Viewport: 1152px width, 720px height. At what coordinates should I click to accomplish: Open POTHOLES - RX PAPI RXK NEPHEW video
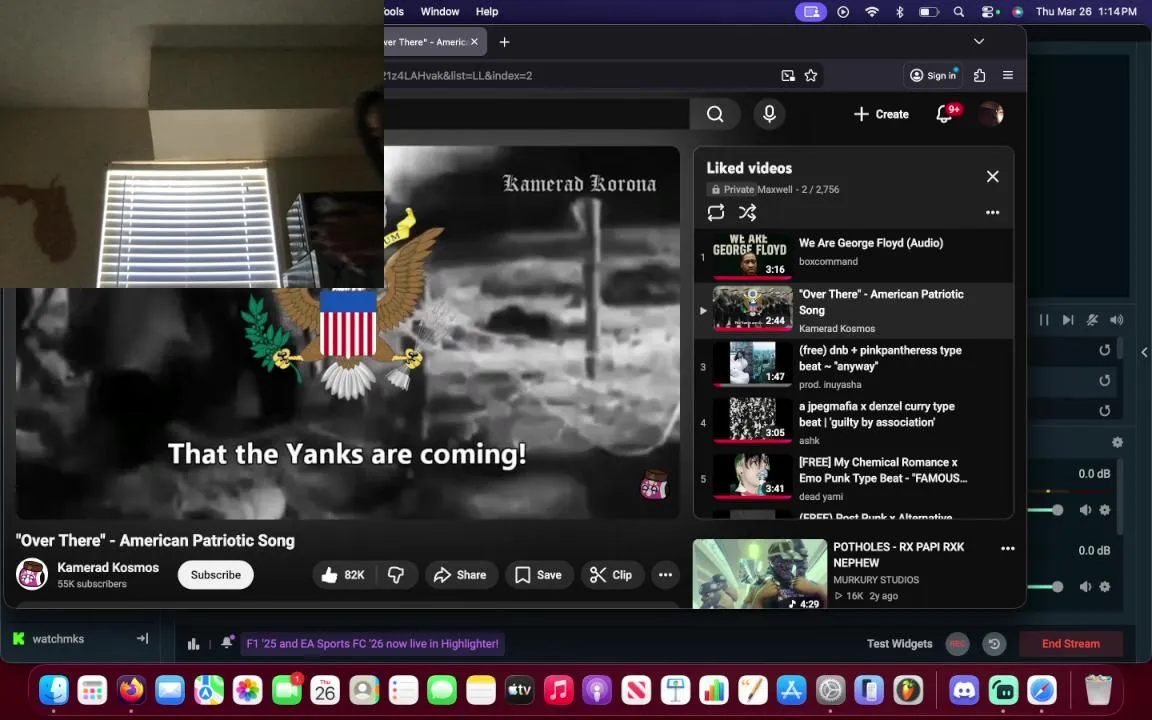(760, 573)
